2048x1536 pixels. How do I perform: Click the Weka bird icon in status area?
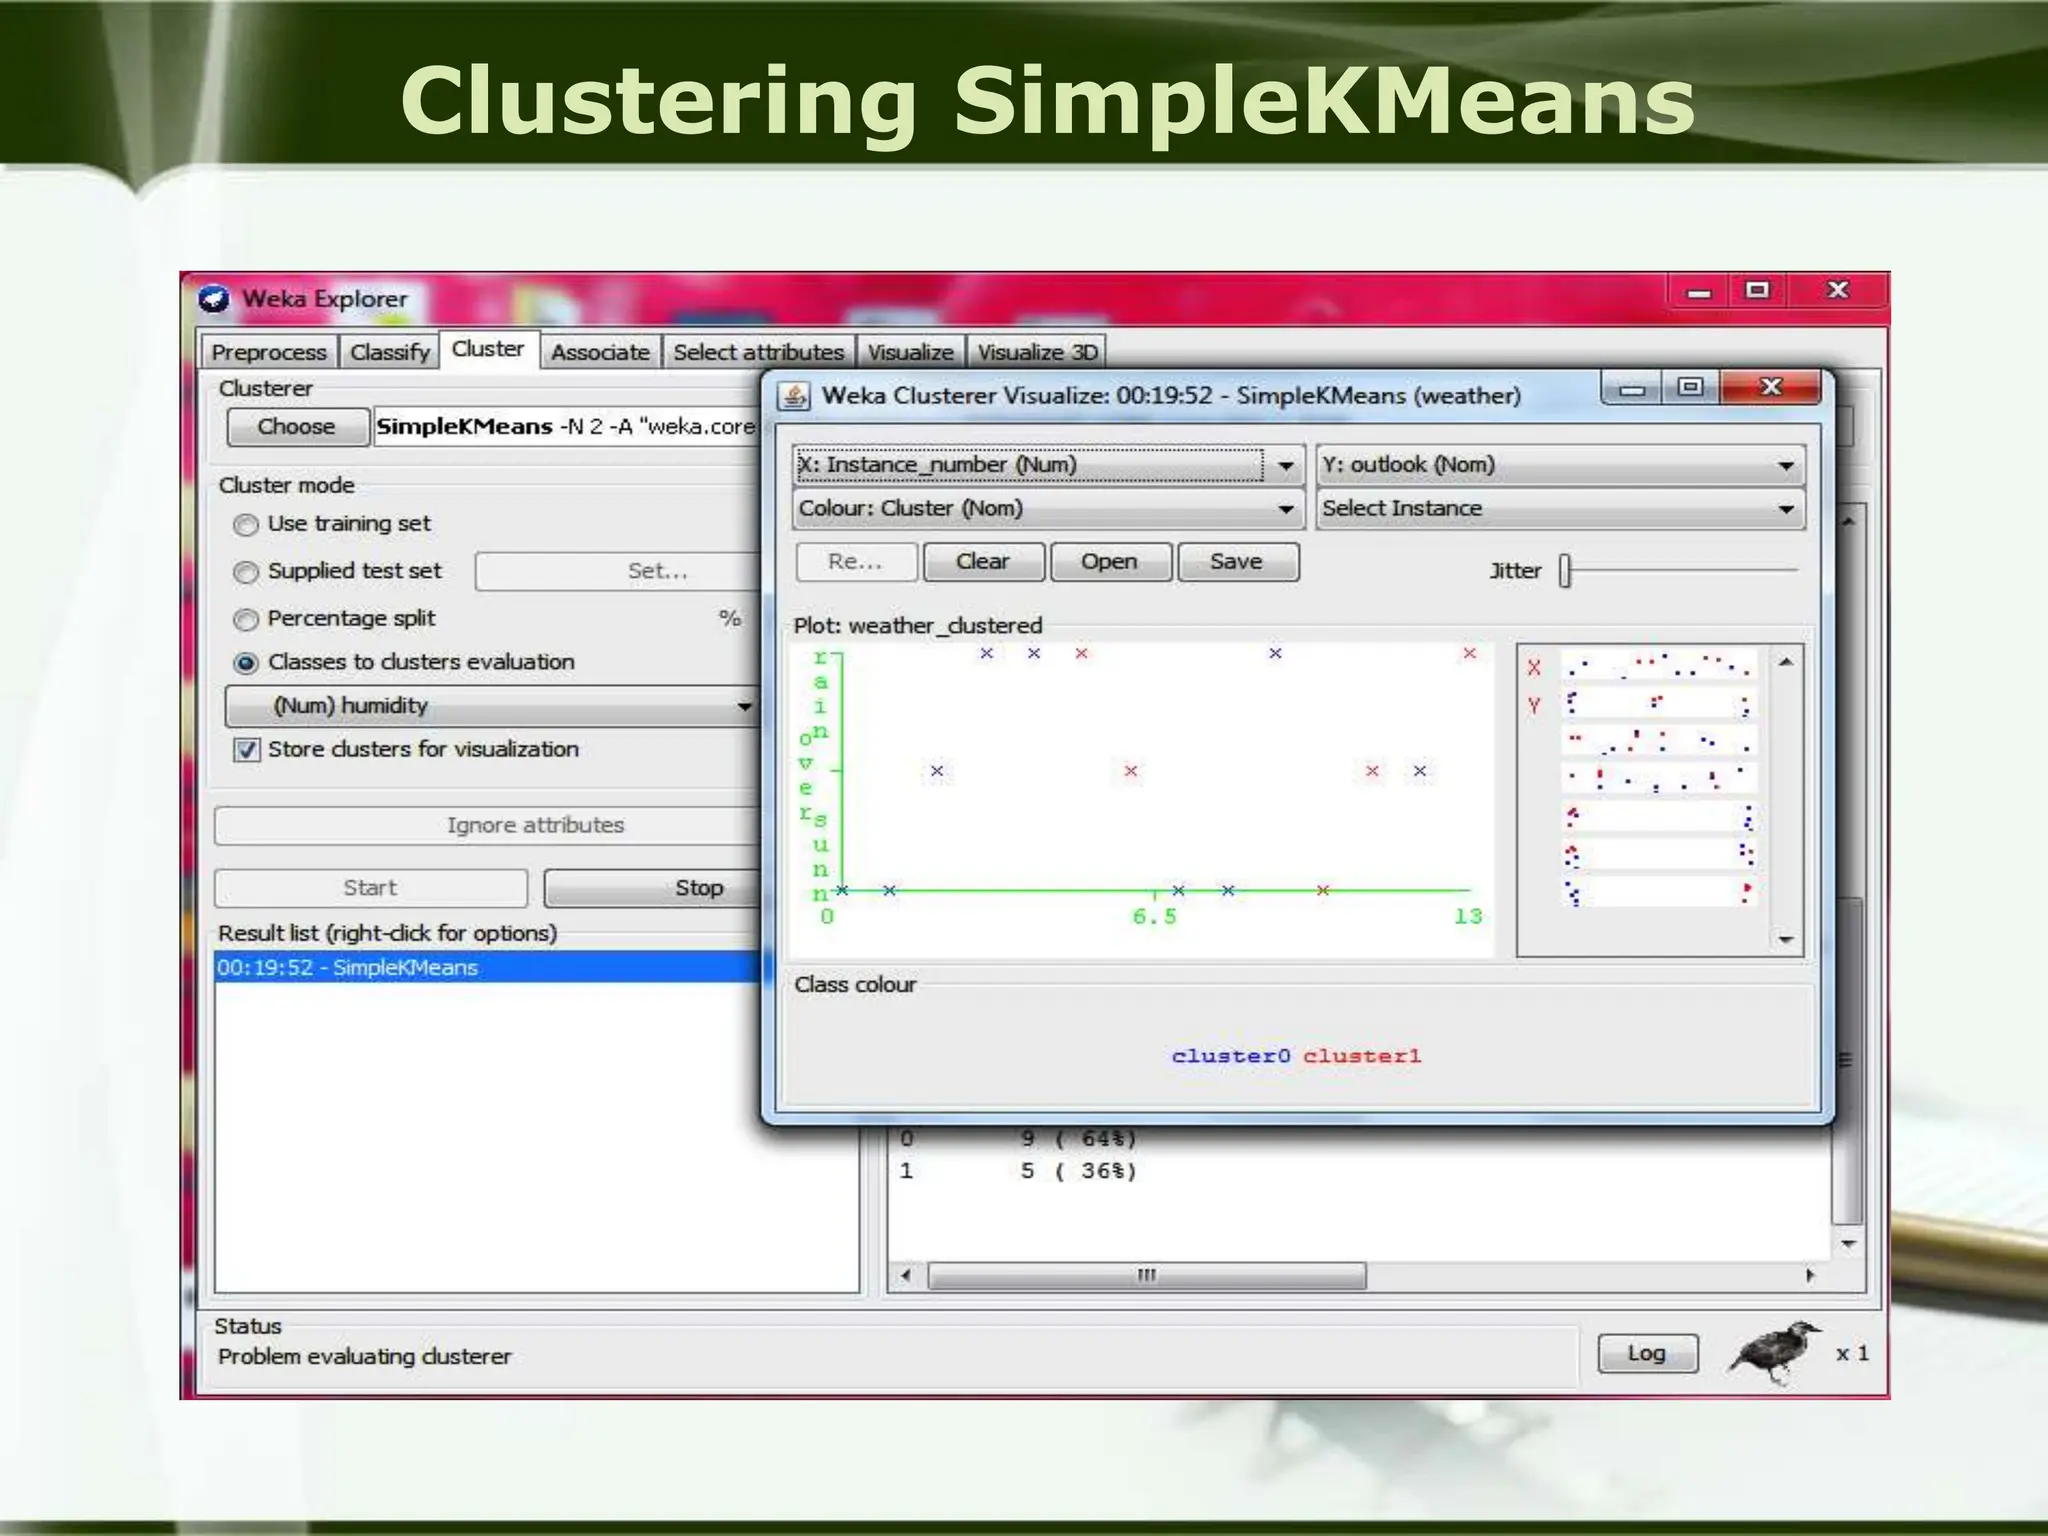coord(1774,1351)
